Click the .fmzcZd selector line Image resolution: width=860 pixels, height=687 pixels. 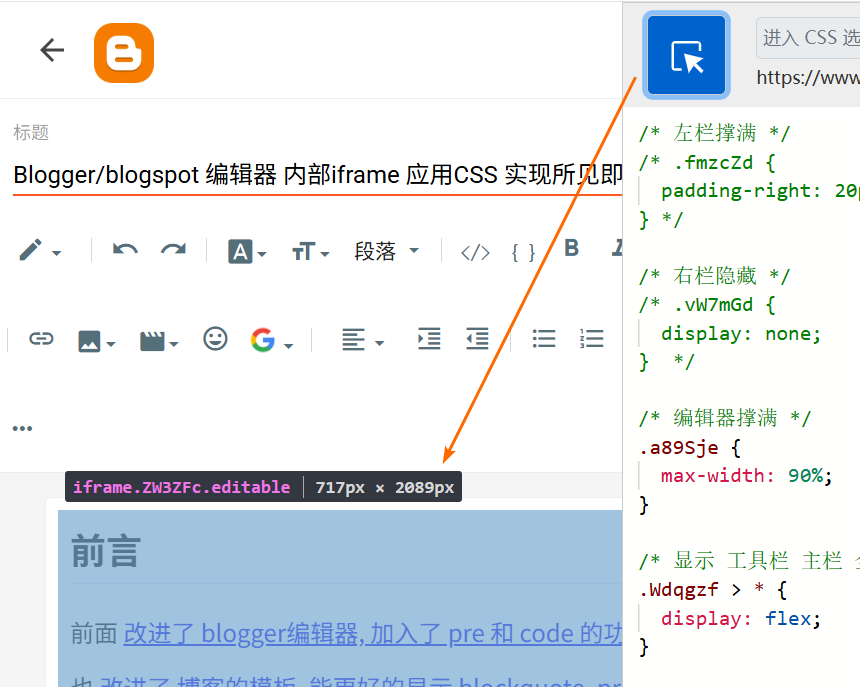708,162
